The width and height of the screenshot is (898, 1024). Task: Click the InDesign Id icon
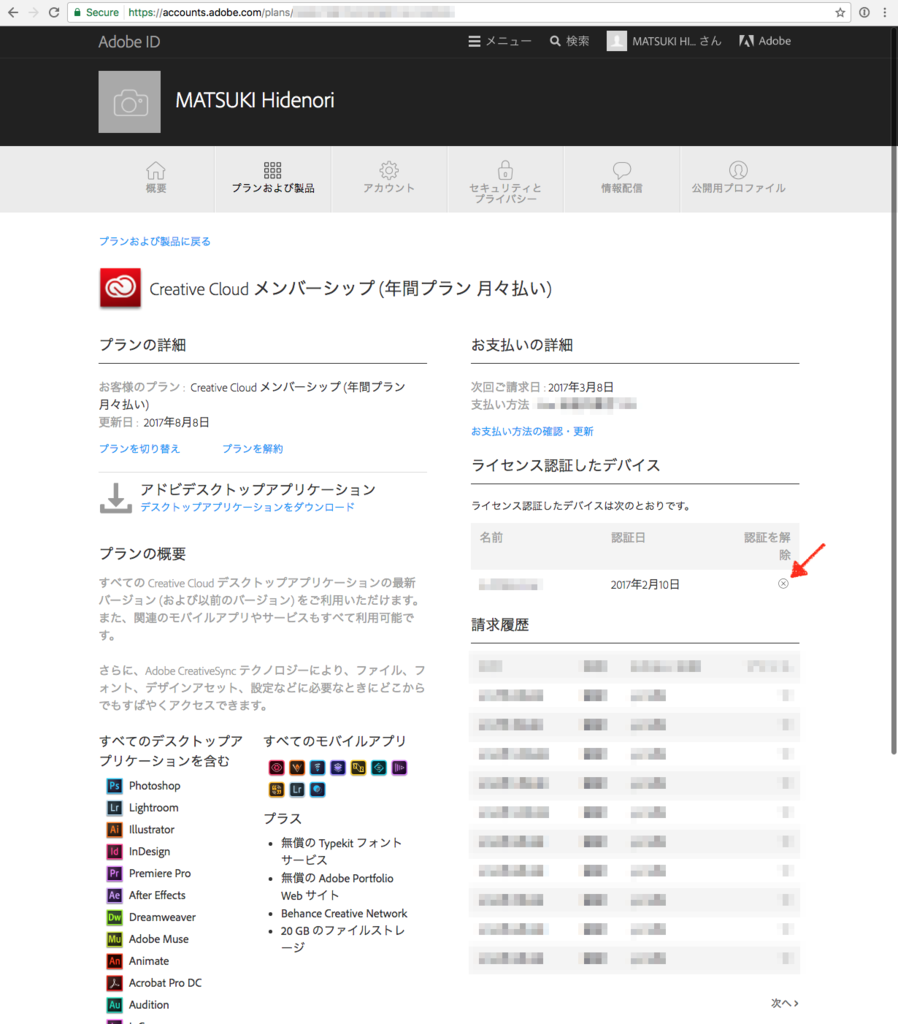pyautogui.click(x=114, y=852)
